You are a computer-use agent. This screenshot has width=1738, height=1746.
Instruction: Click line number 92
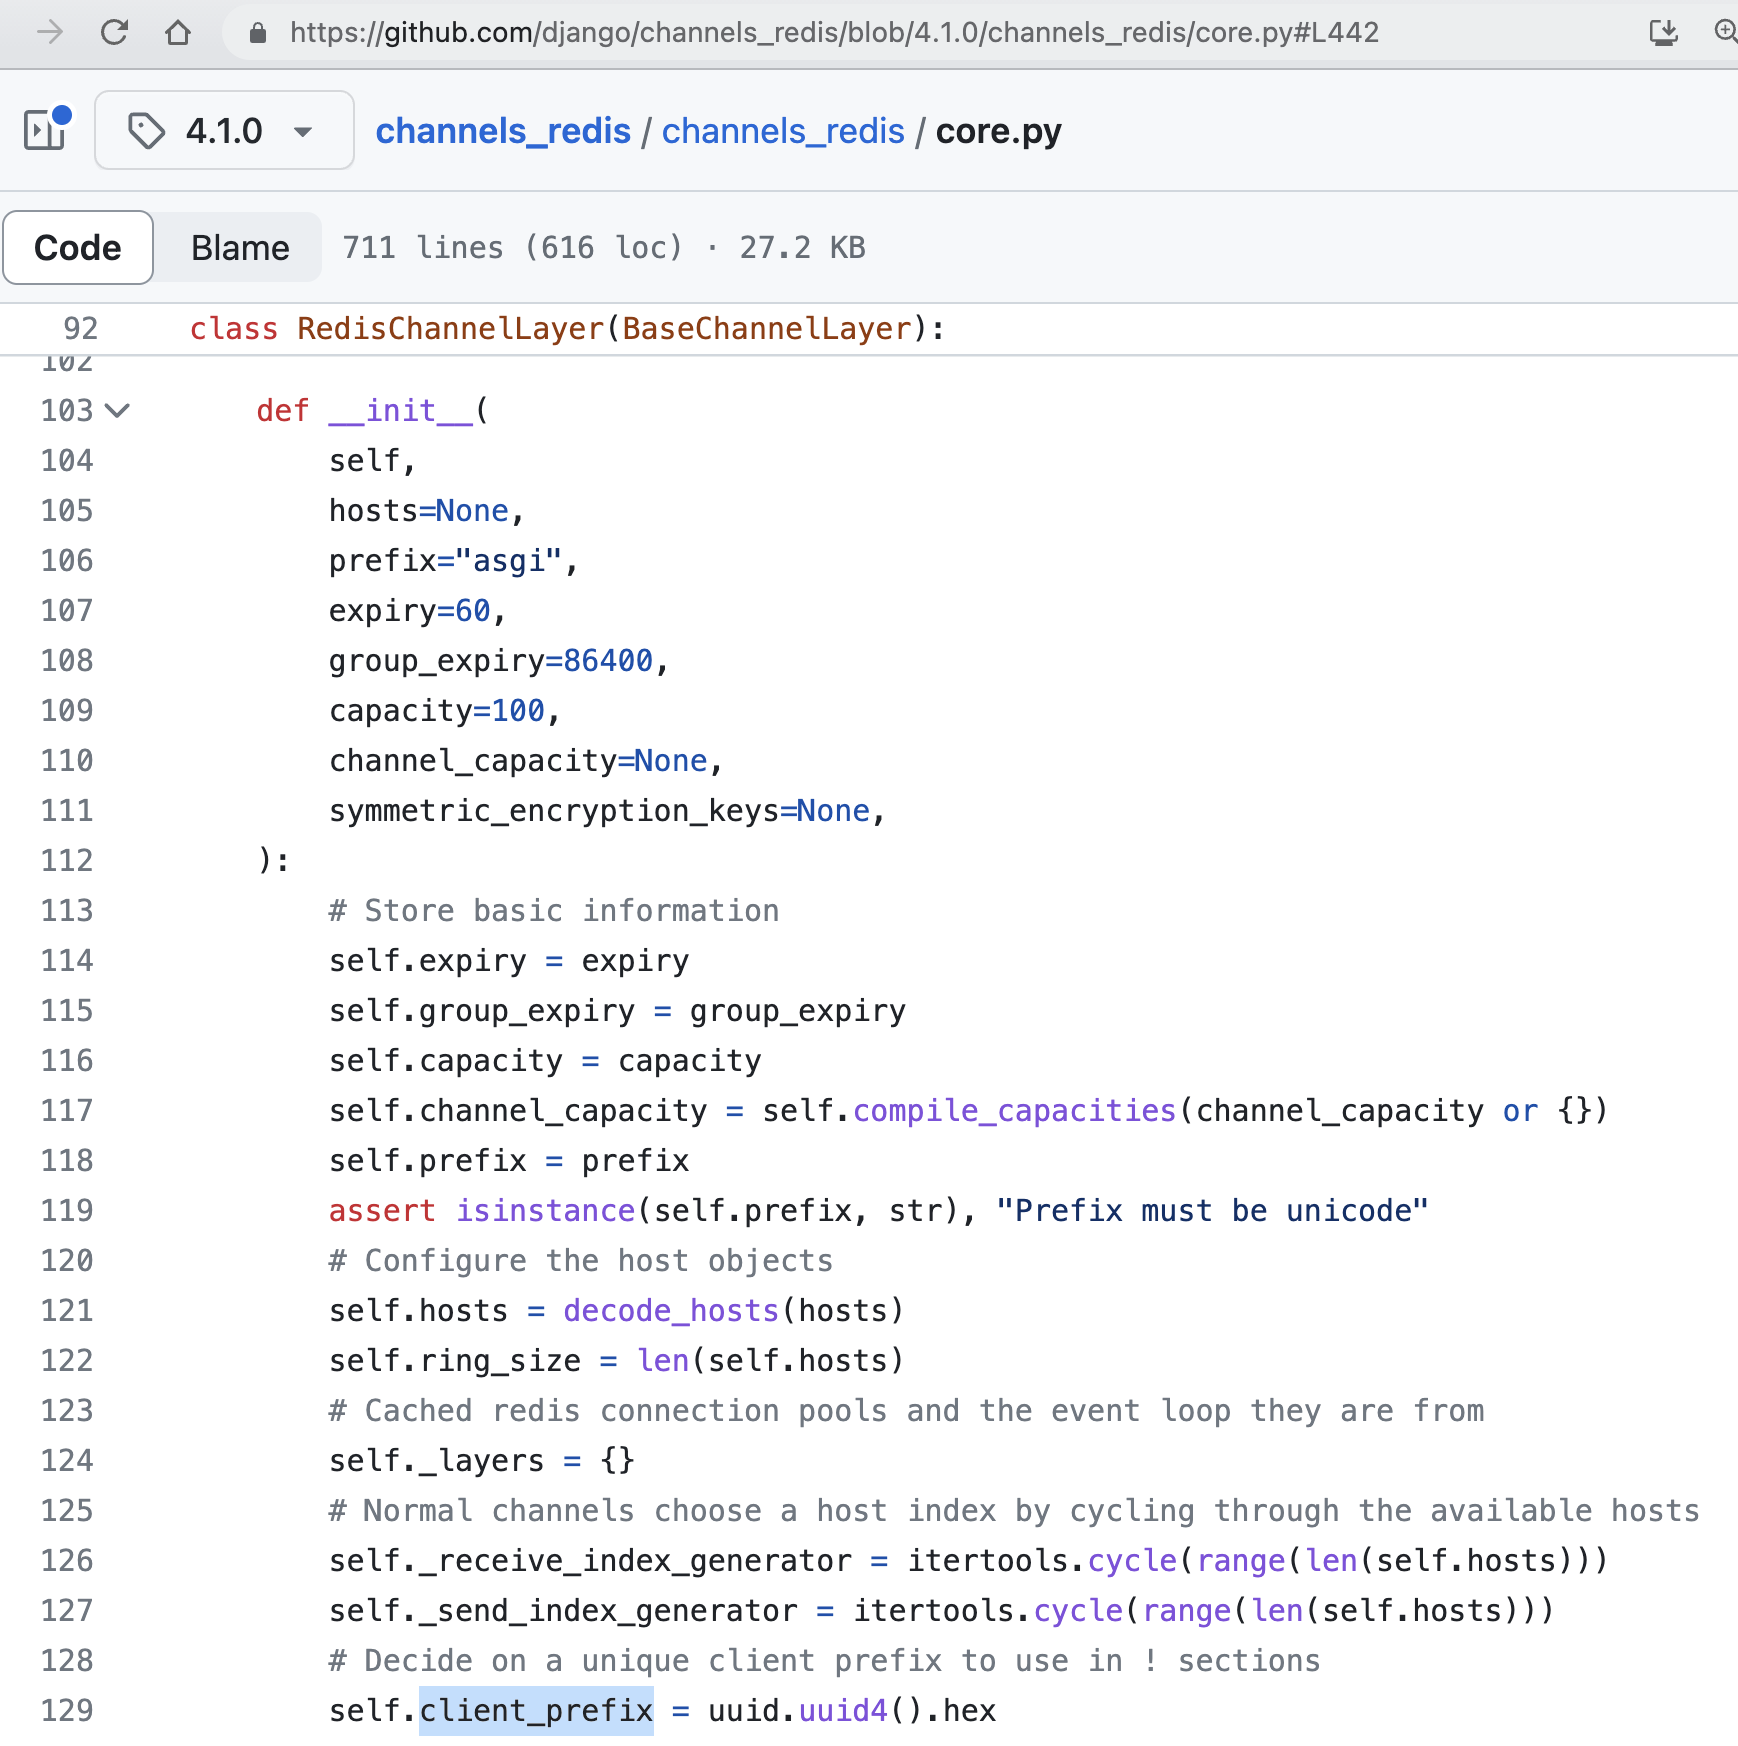(x=80, y=328)
